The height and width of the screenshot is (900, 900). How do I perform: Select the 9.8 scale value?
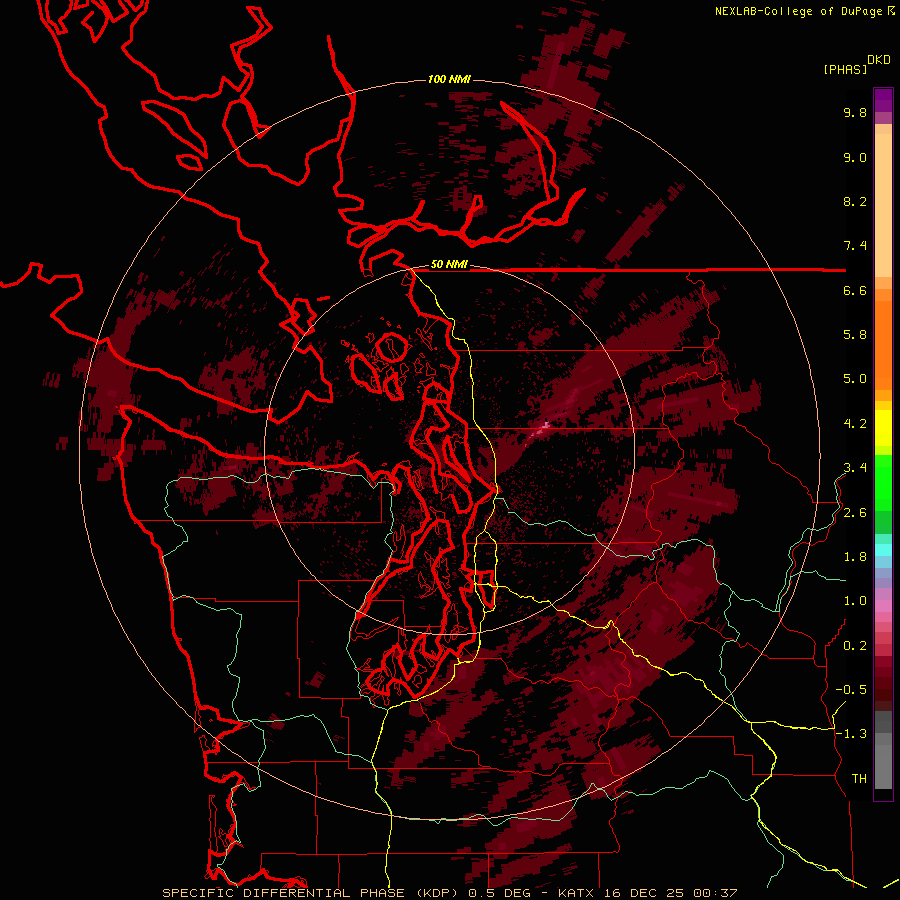855,112
